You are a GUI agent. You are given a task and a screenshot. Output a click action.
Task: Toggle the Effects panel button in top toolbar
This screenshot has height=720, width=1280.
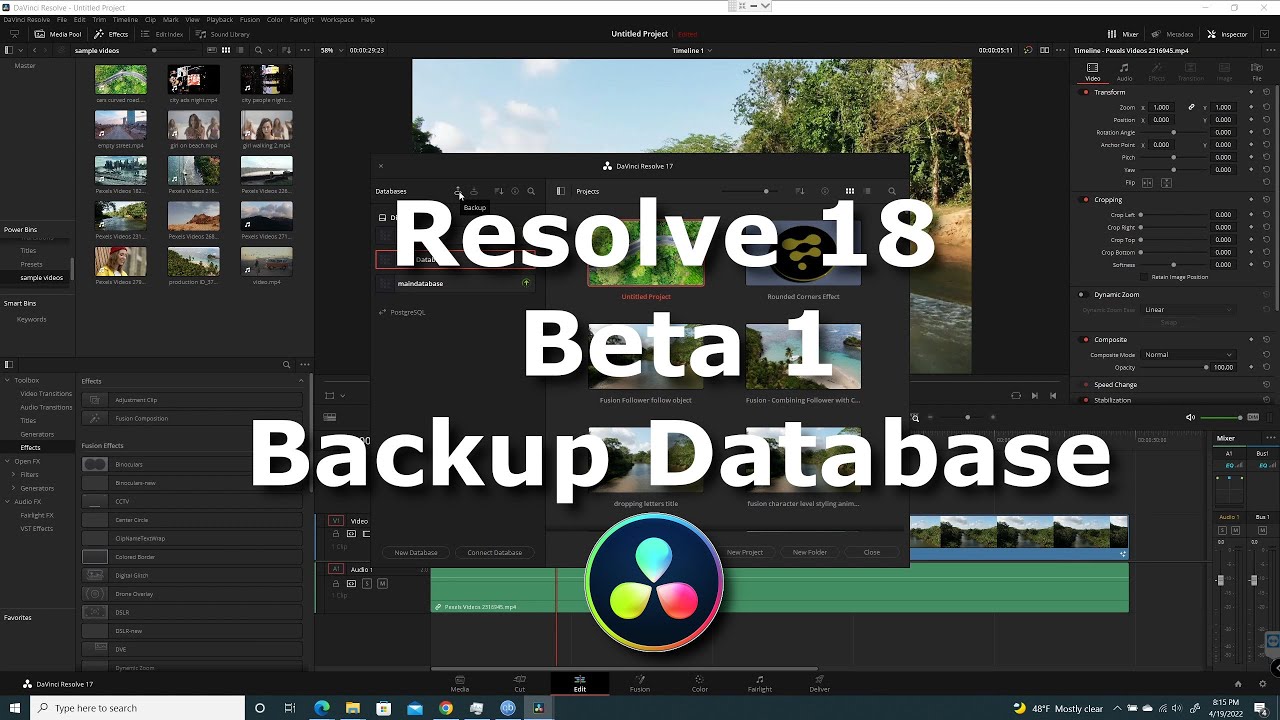(x=111, y=34)
